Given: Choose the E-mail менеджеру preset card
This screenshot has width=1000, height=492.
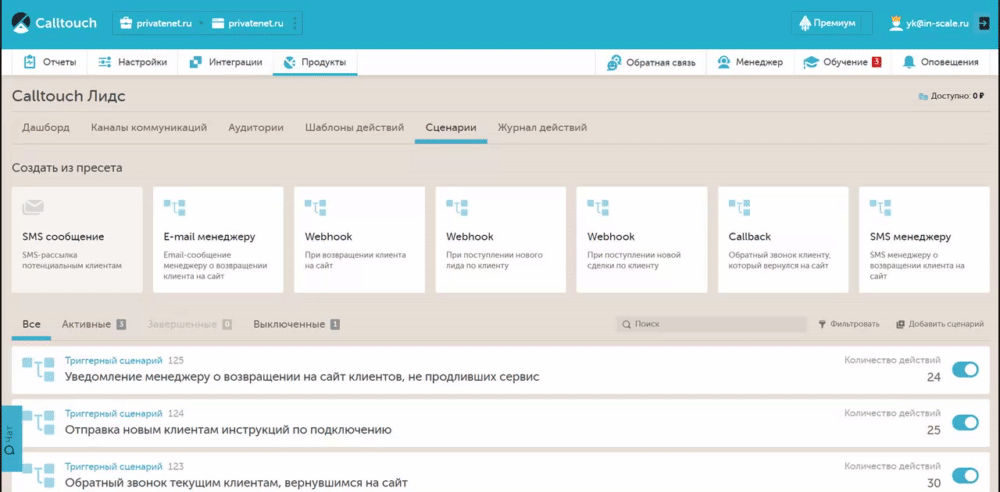Looking at the screenshot, I should coord(218,239).
